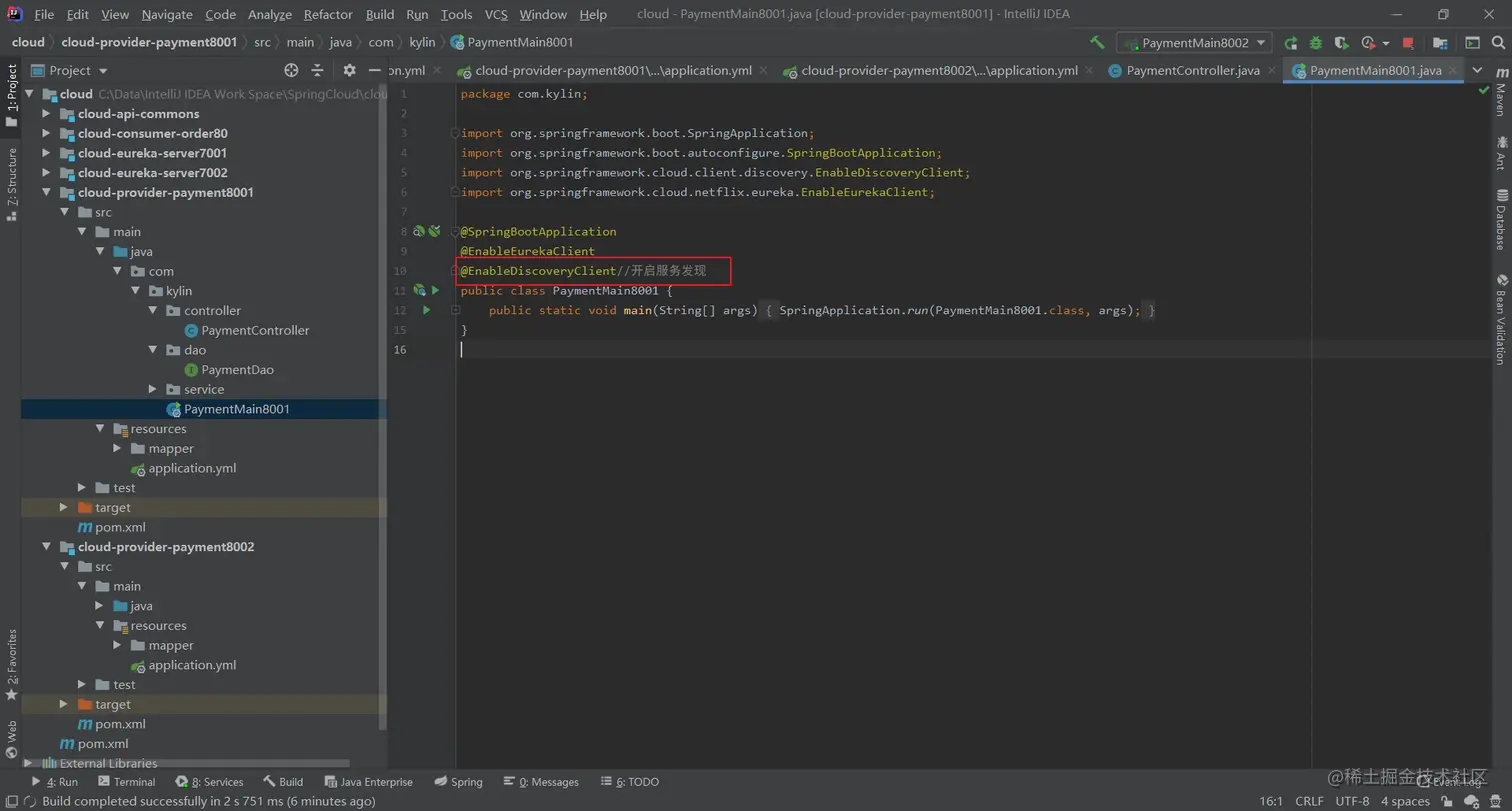Collapse the cloud-provider-payment8001 module

pos(46,192)
